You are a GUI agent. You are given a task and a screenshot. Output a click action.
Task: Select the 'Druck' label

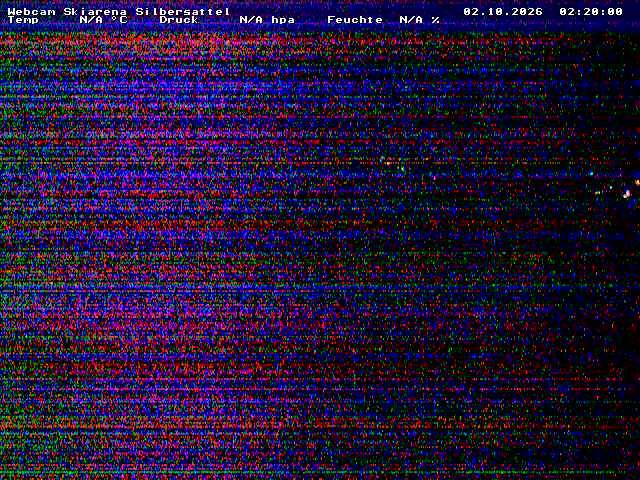(x=179, y=20)
